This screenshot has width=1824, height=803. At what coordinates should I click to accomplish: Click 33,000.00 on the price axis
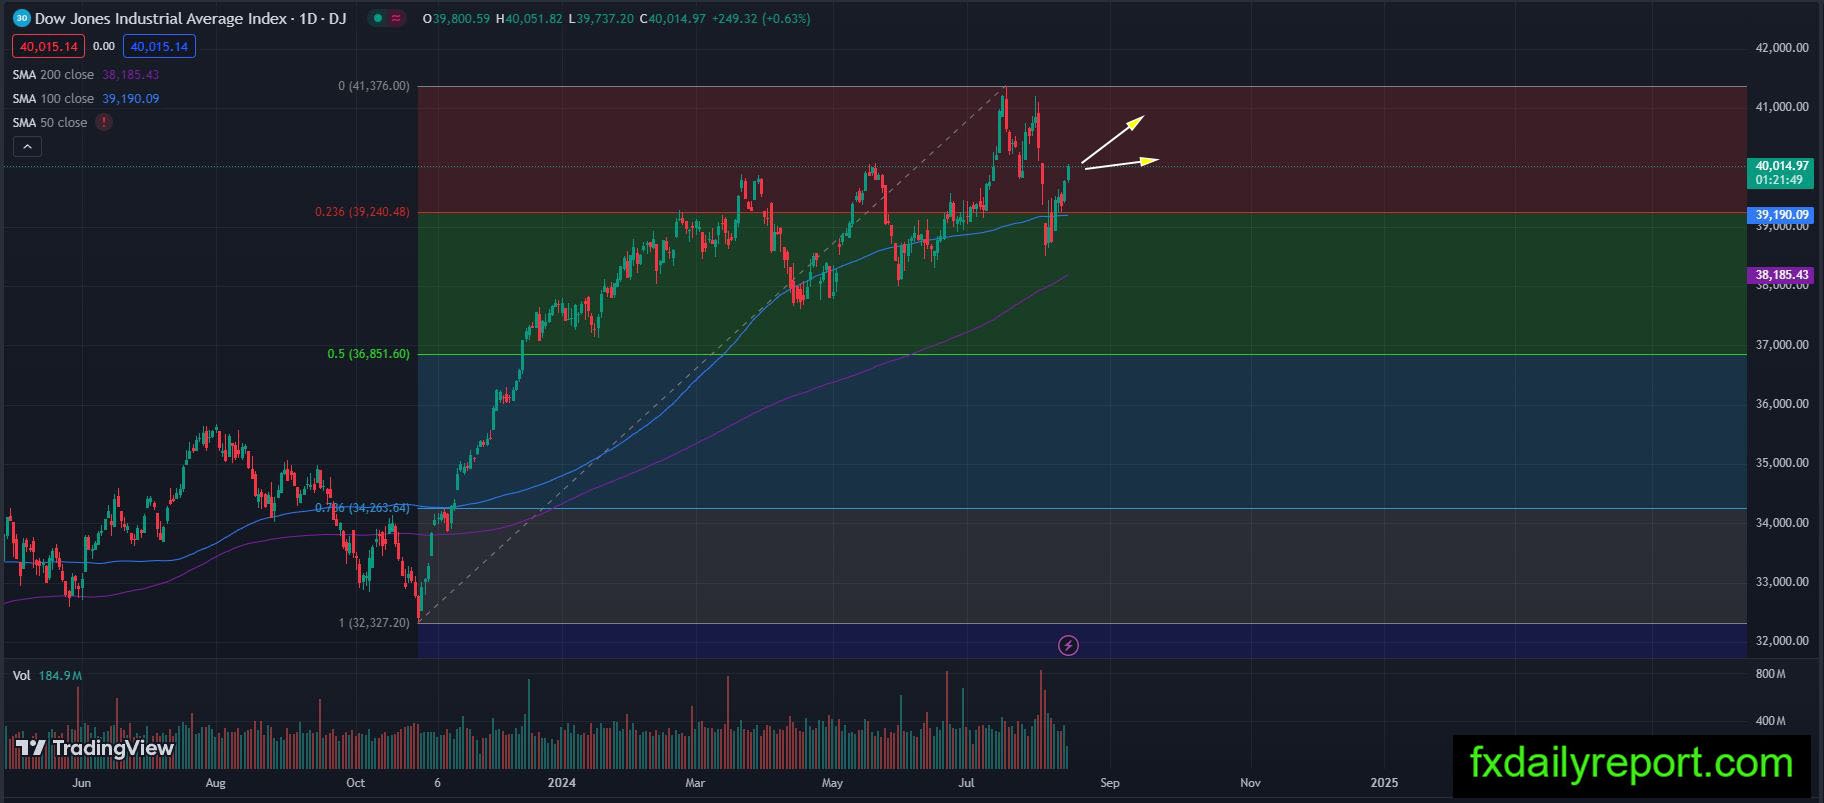(1782, 581)
